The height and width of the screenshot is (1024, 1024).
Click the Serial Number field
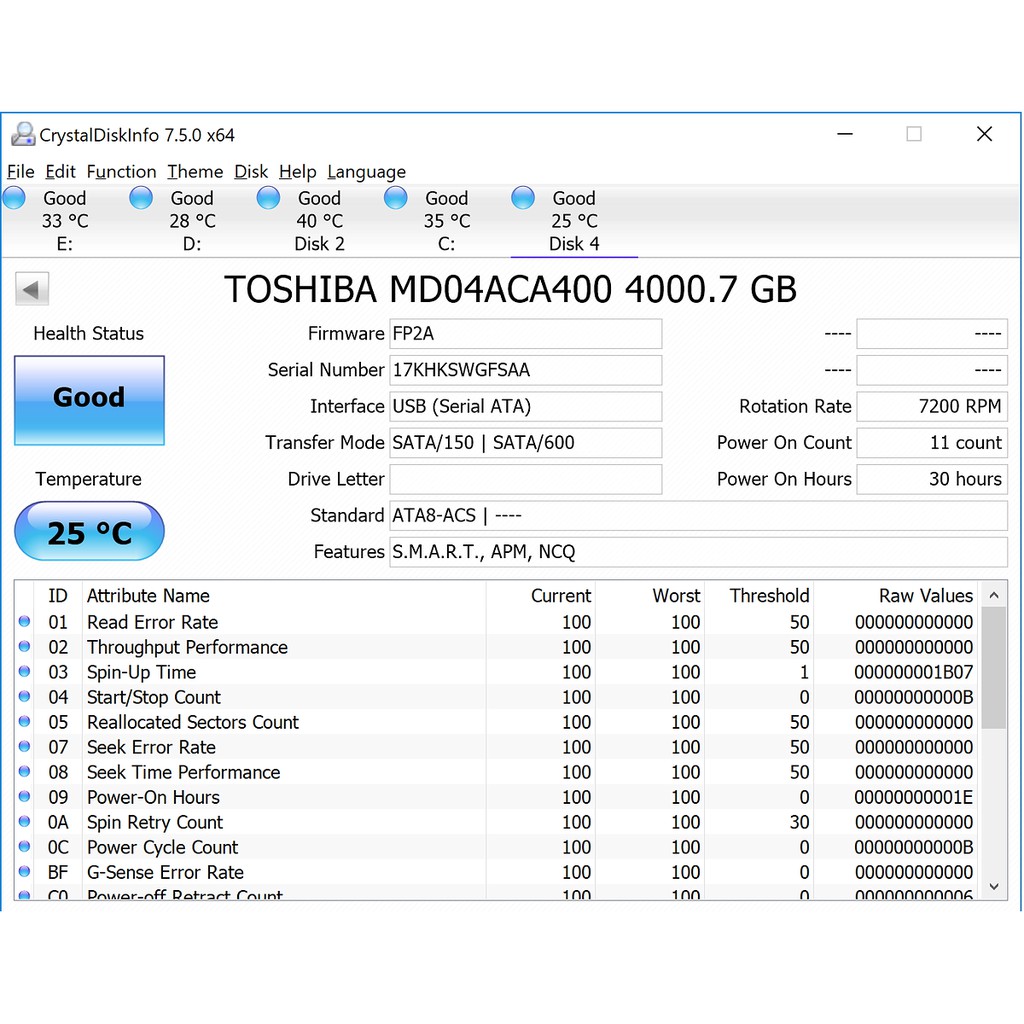point(525,370)
